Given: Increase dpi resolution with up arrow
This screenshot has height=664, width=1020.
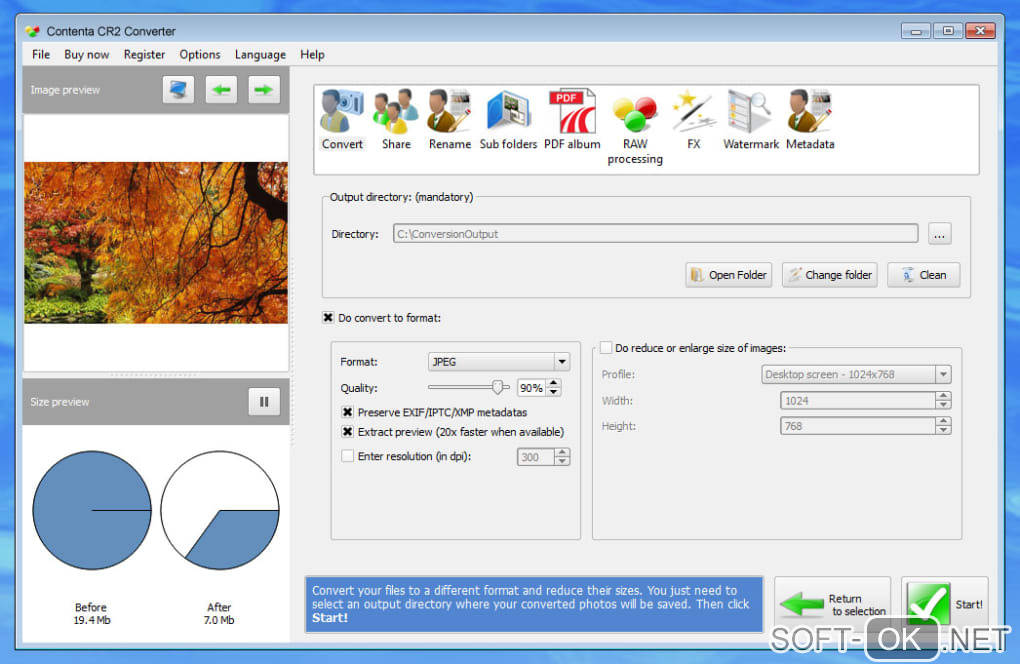Looking at the screenshot, I should tap(563, 453).
